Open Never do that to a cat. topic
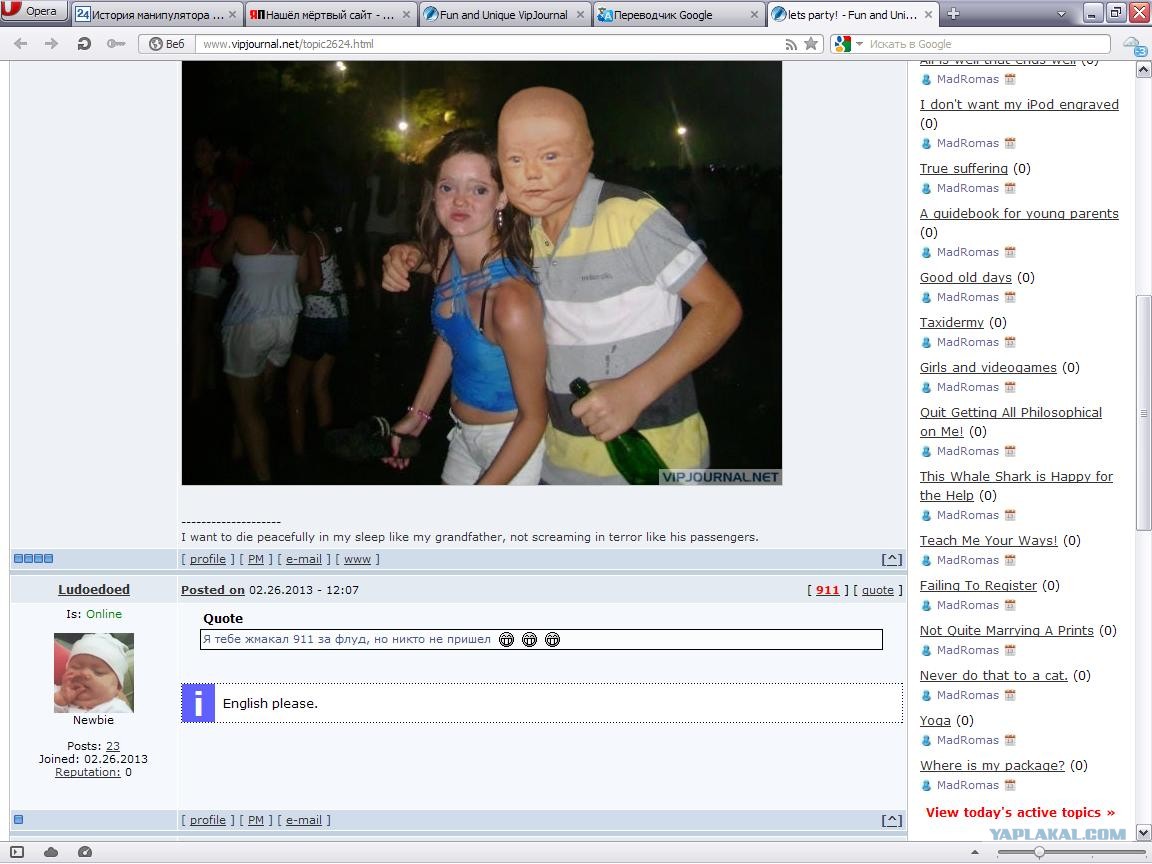 tap(993, 674)
